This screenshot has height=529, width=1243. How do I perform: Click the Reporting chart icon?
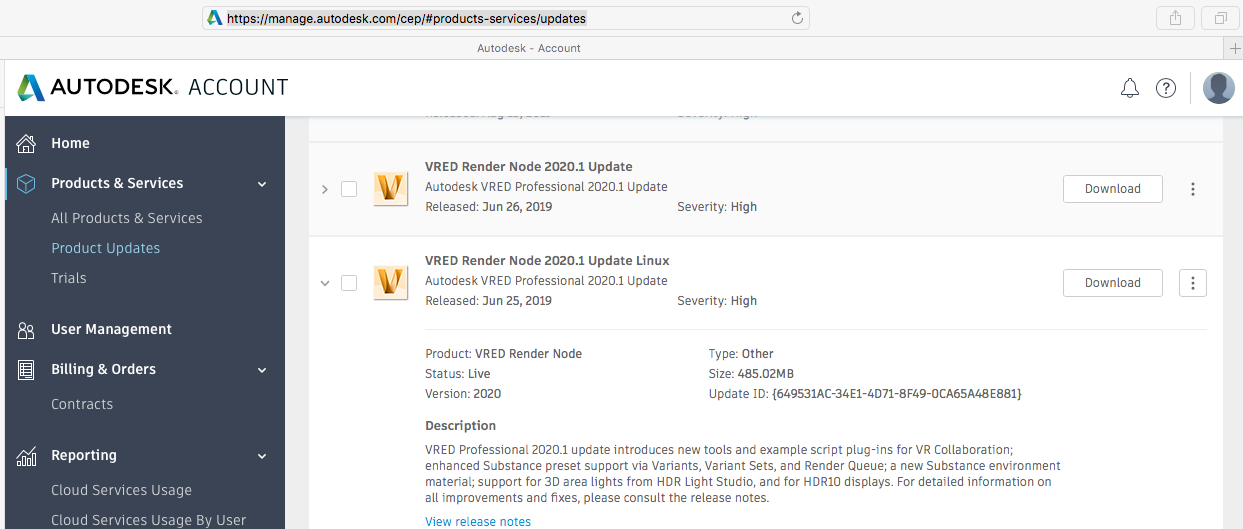click(x=27, y=456)
